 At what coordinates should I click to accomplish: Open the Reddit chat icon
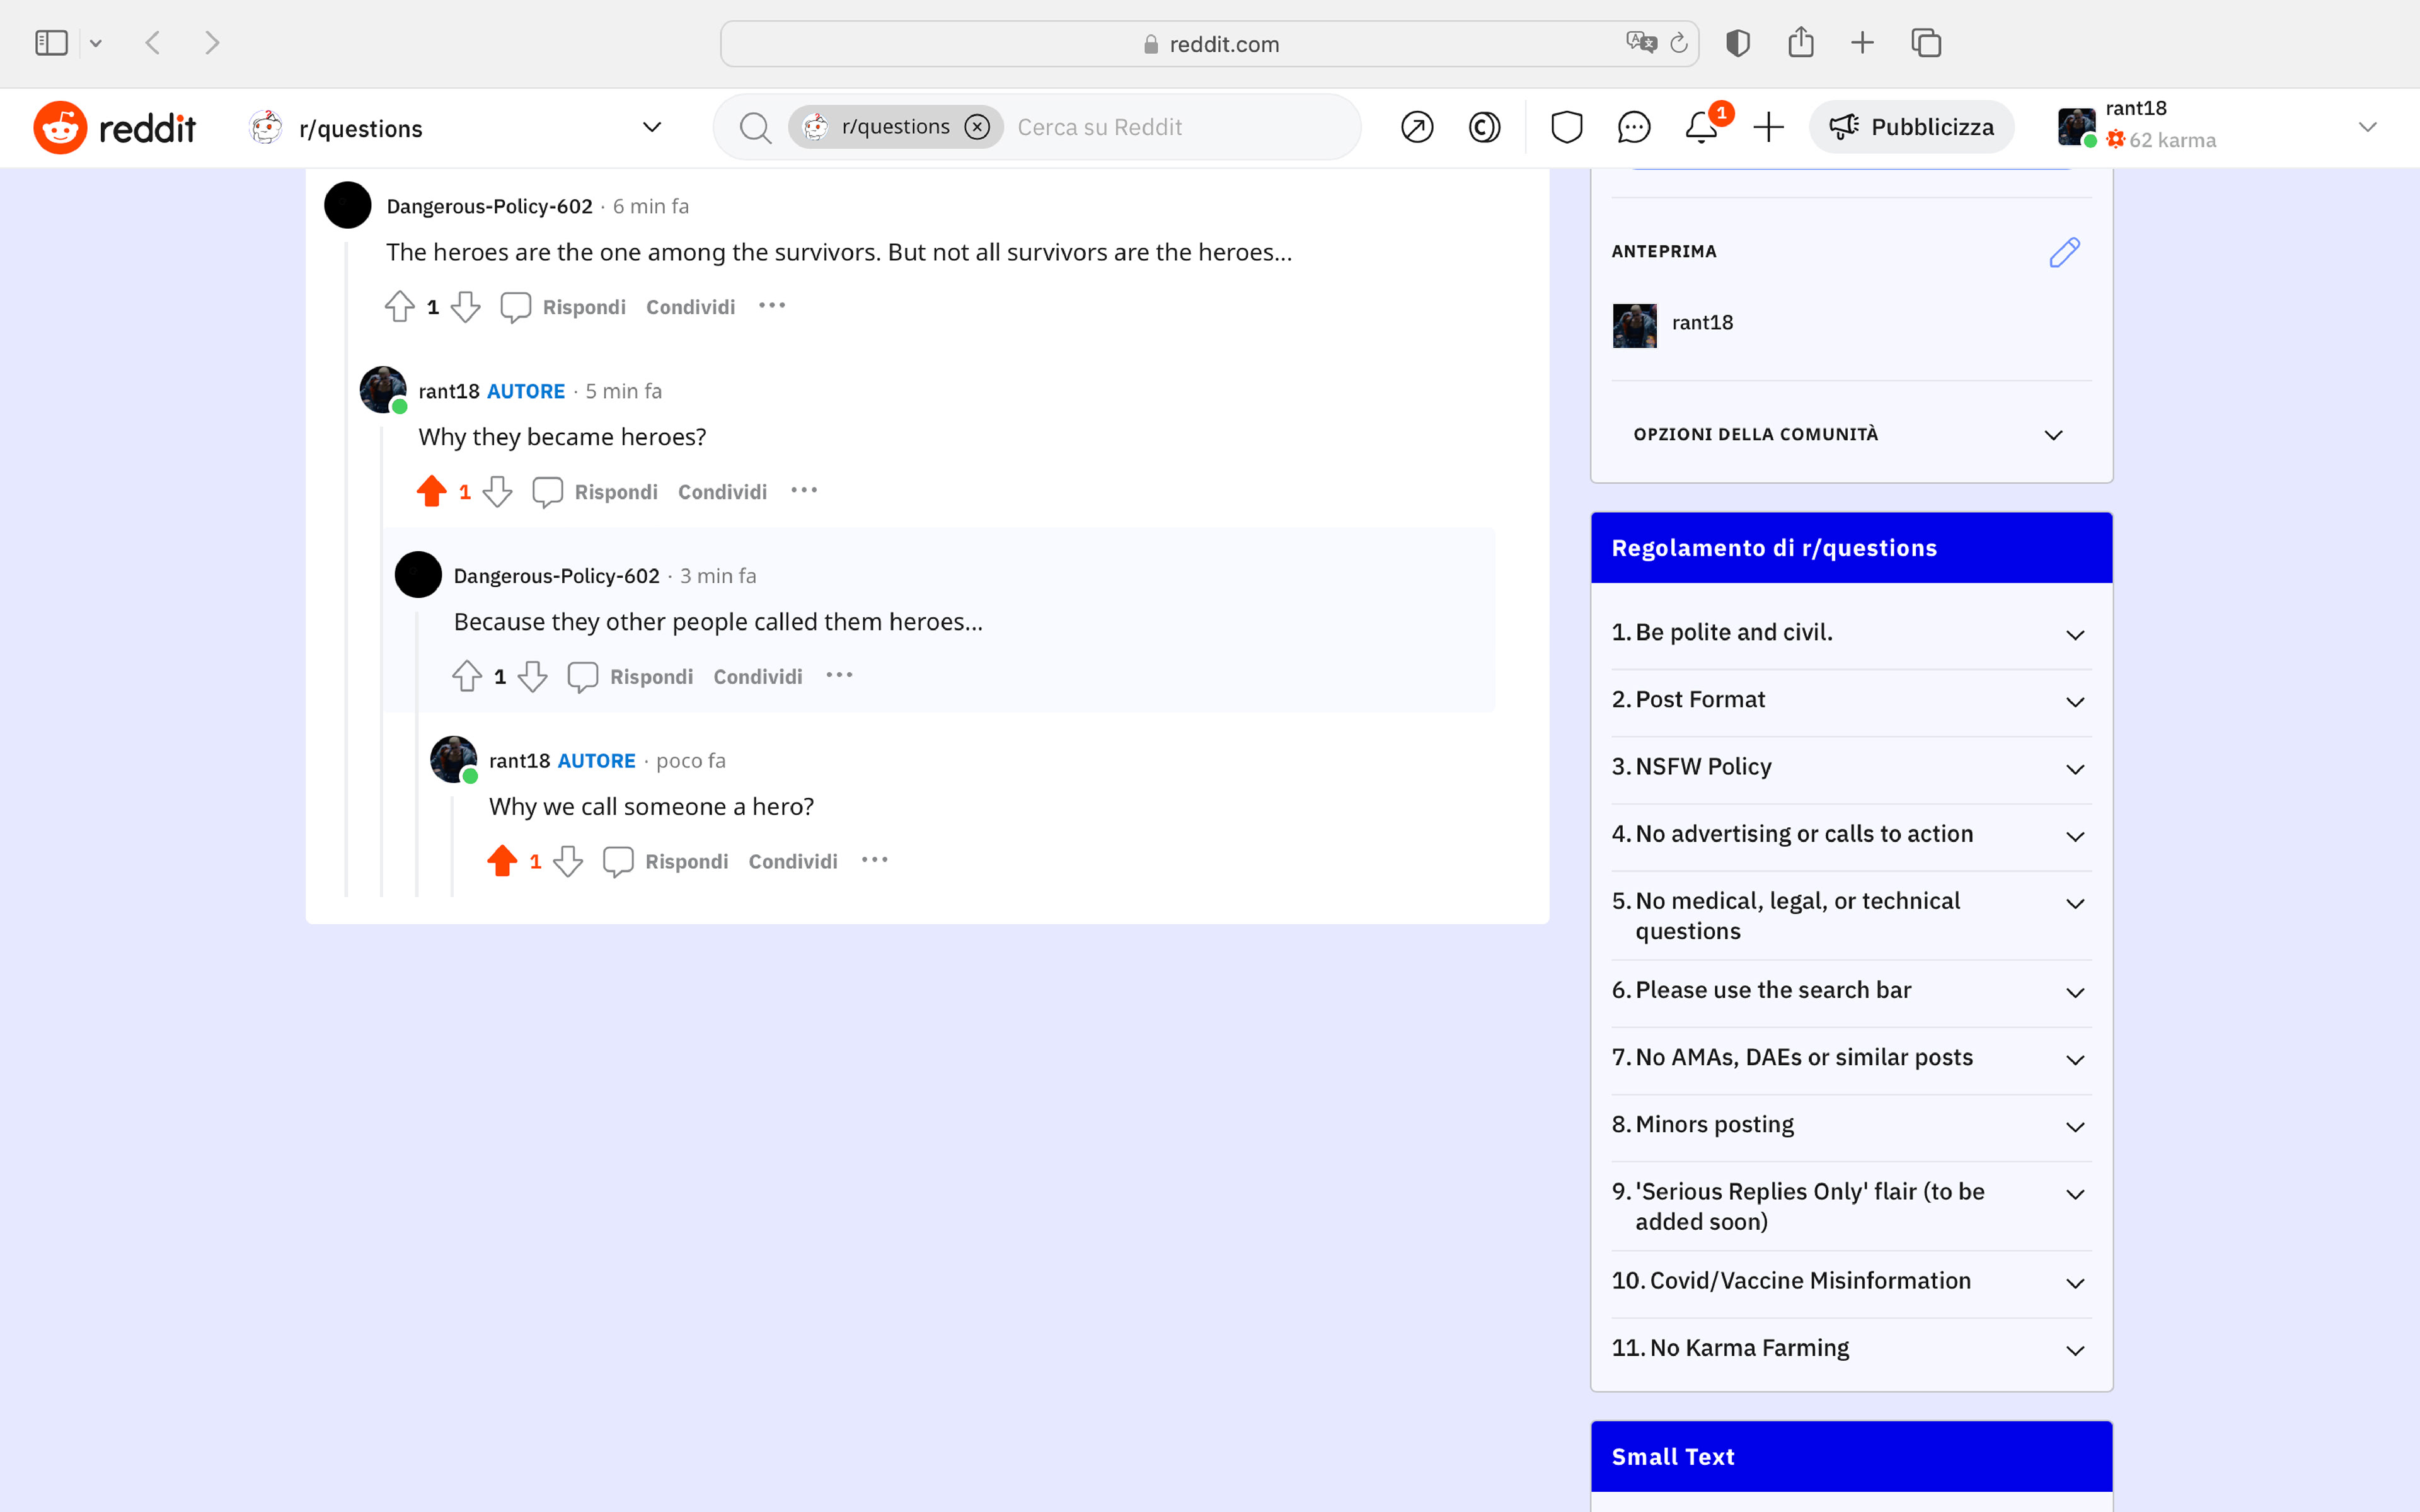(1633, 128)
